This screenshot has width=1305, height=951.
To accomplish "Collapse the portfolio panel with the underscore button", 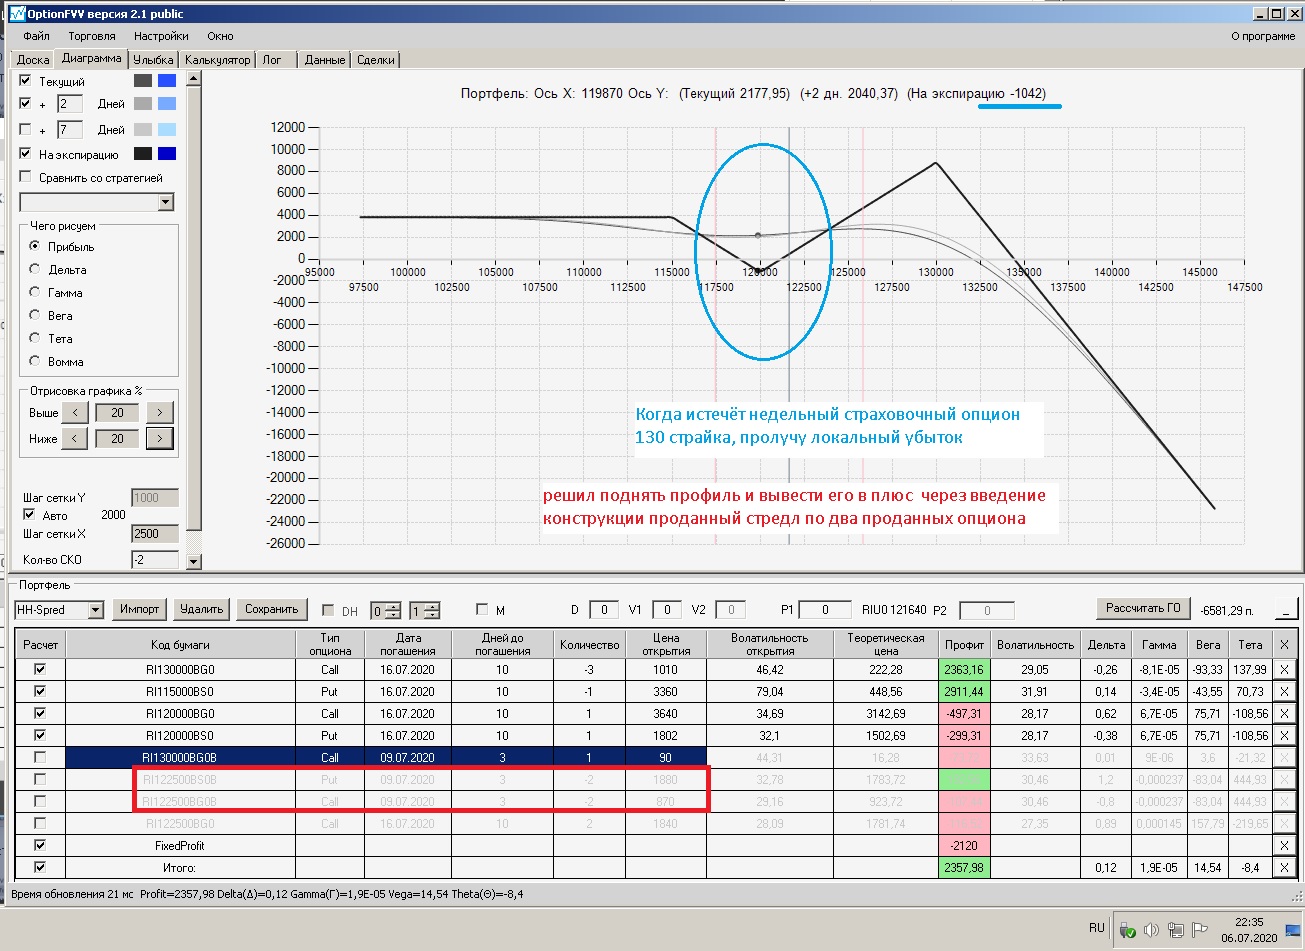I will (x=1287, y=609).
